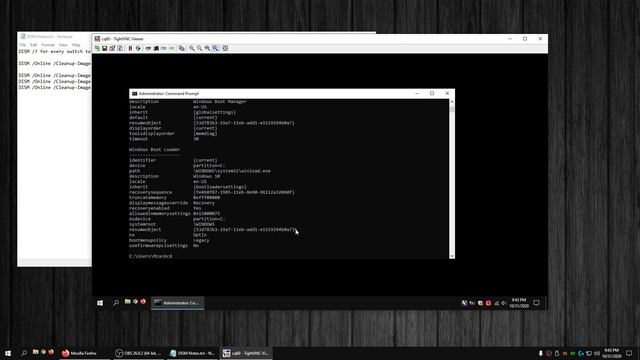Click the host microphone tray icon
640x360 pixels.
point(541,353)
